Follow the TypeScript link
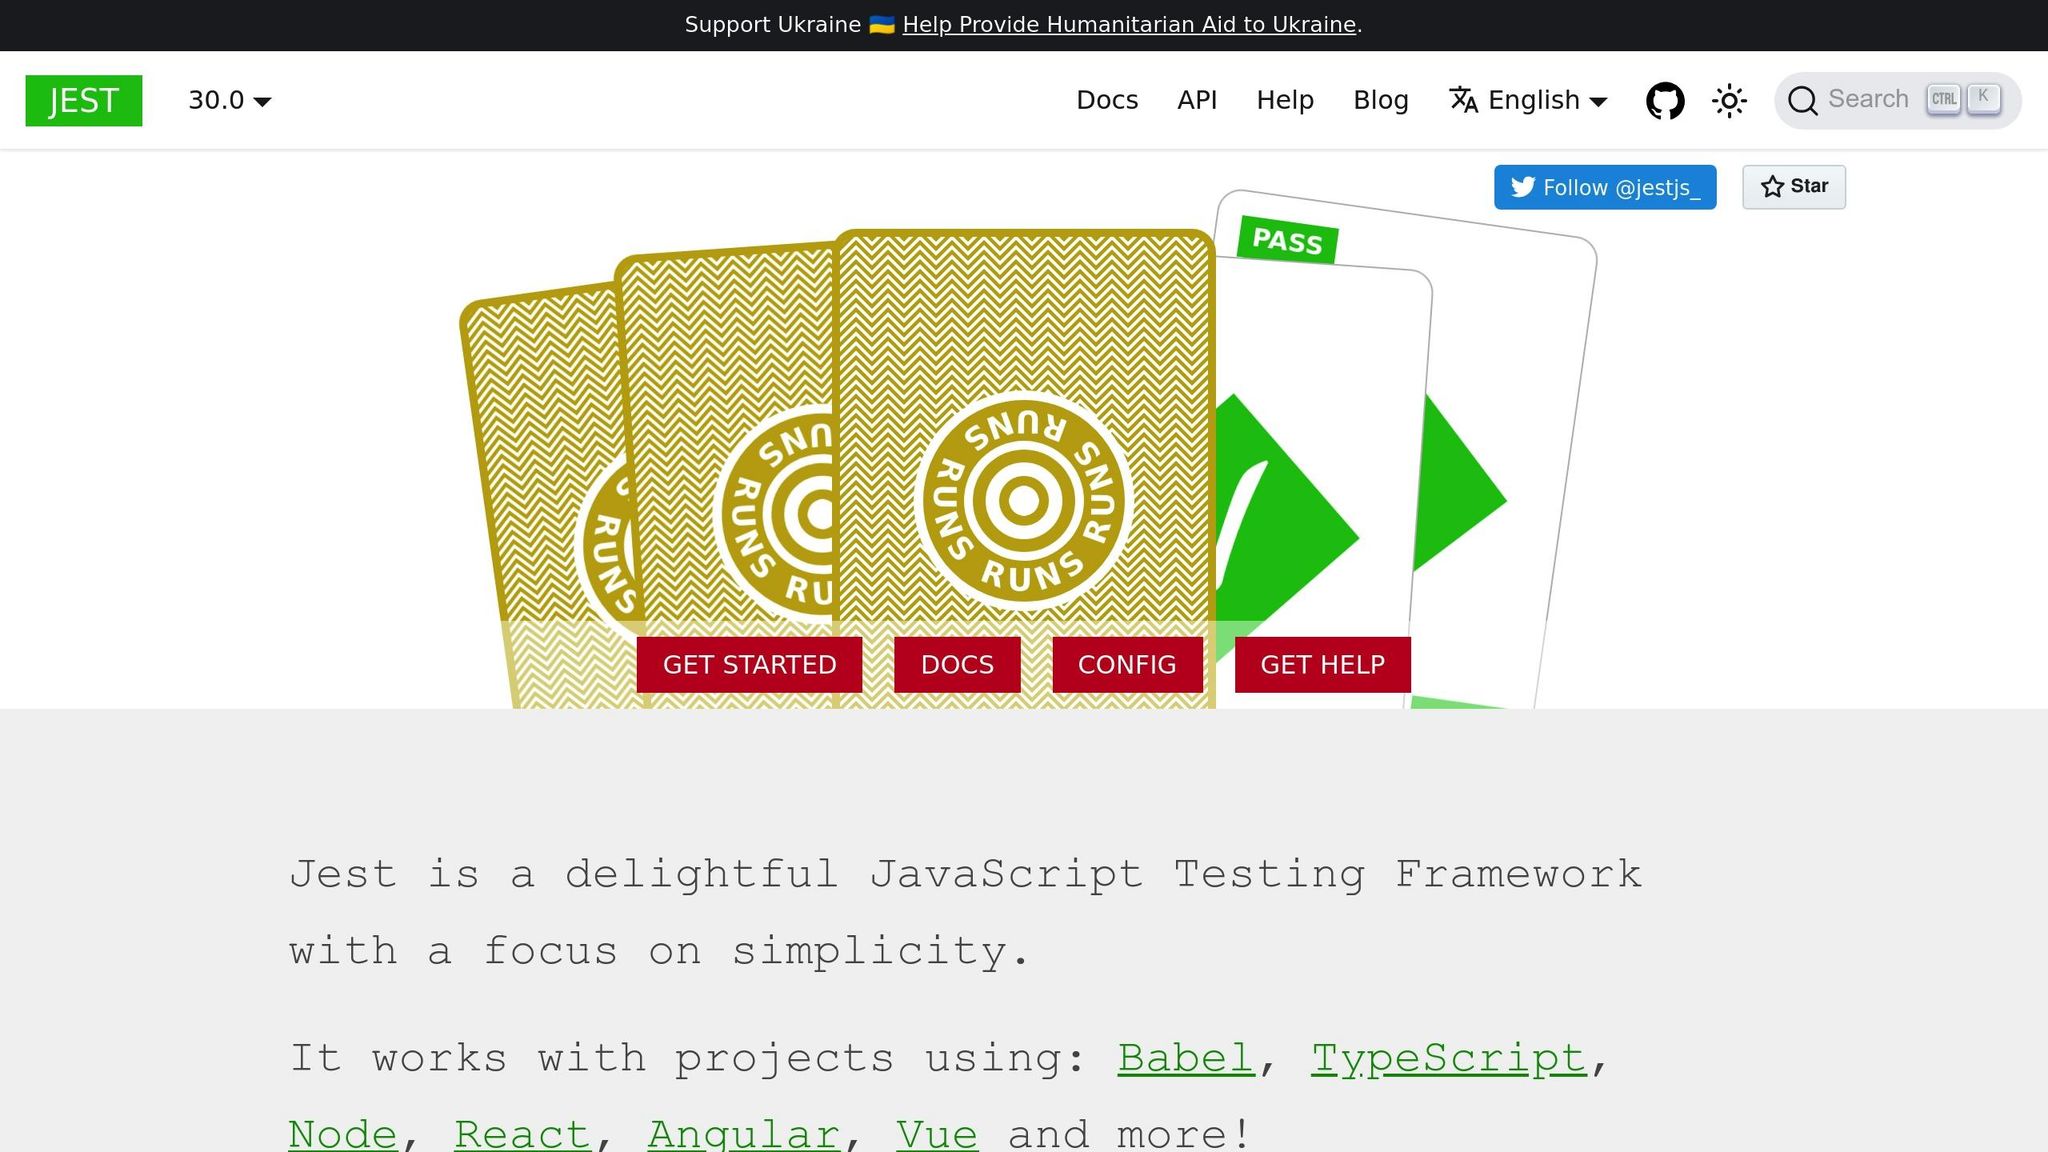The image size is (2048, 1152). 1448,1058
